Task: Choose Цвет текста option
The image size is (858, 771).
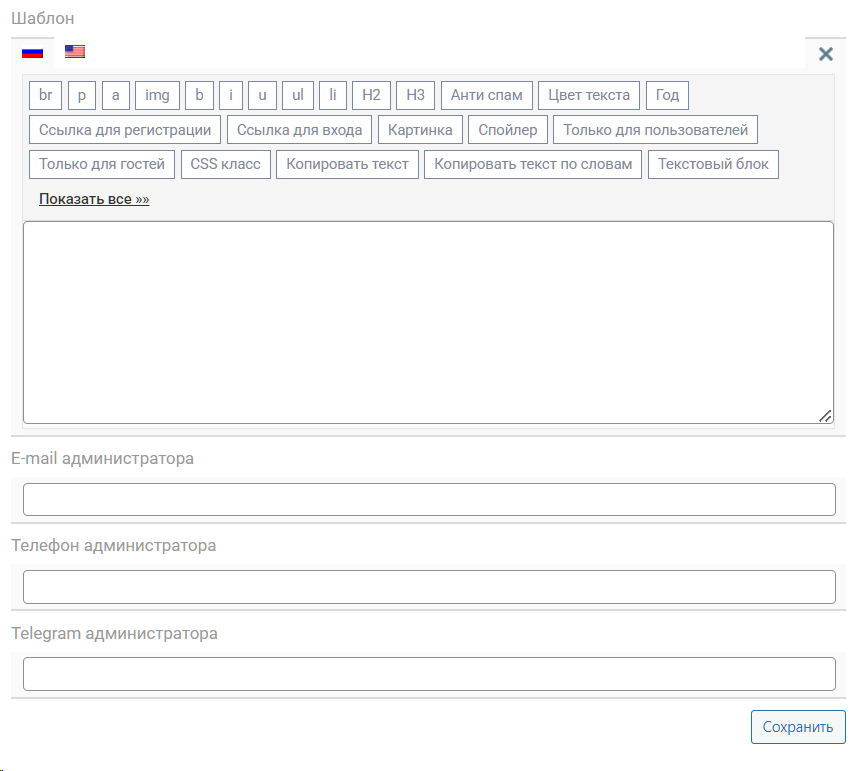Action: pyautogui.click(x=589, y=95)
